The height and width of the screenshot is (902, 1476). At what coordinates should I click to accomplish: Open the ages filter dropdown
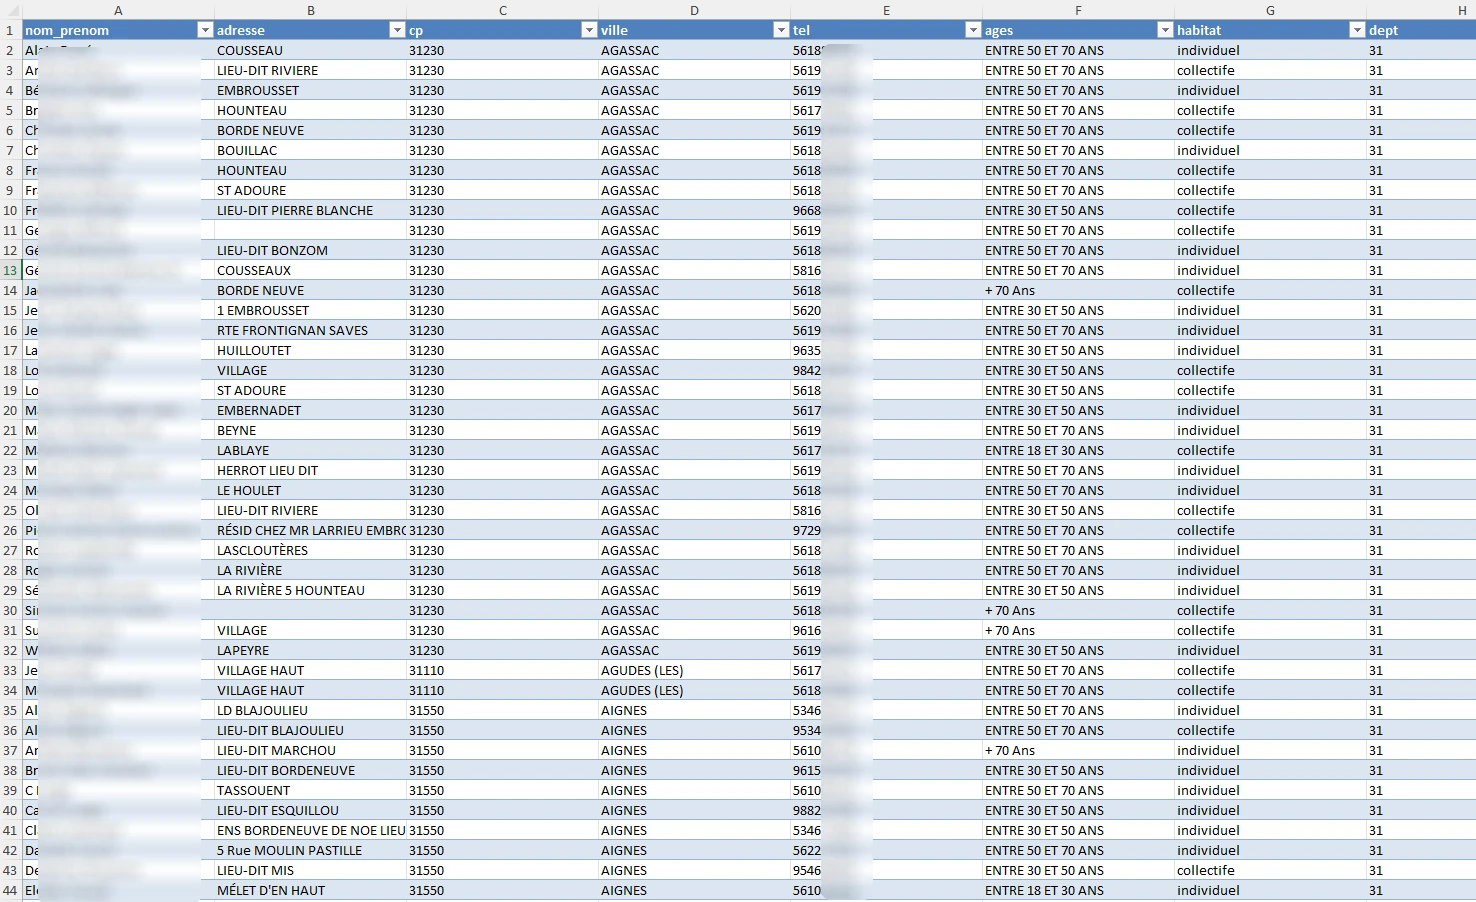pyautogui.click(x=1165, y=30)
